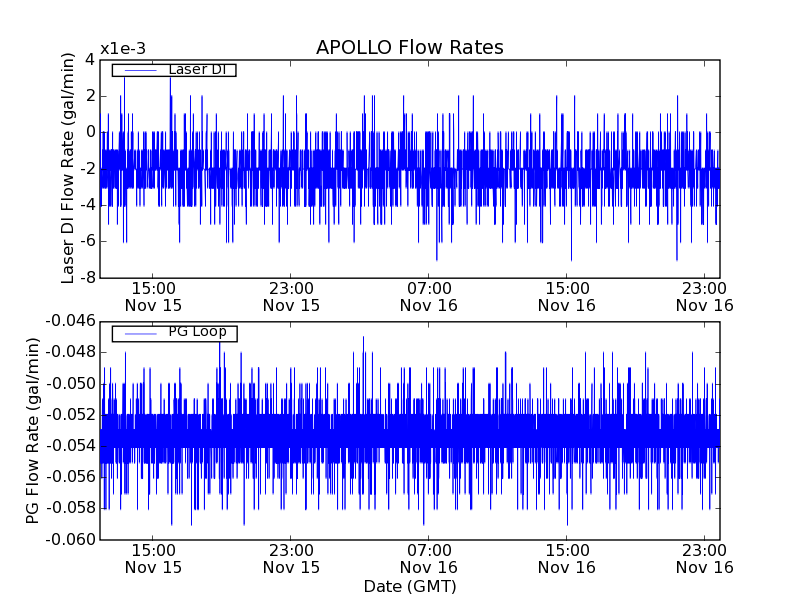Click 07:00 Nov 16 tick on top plot
The width and height of the screenshot is (800, 600).
coord(428,296)
